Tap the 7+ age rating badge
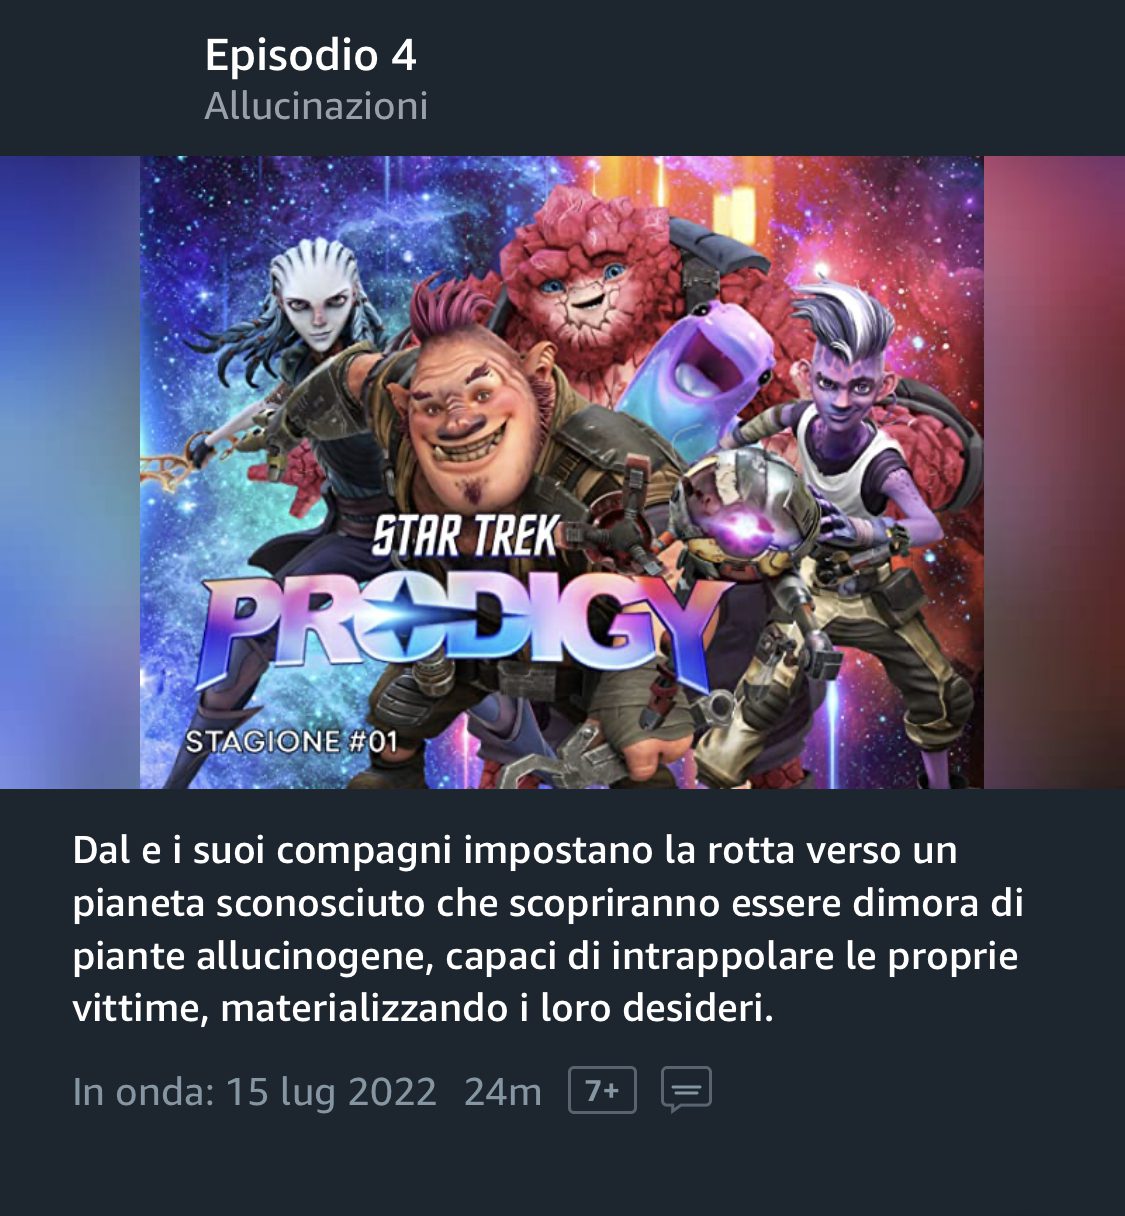Viewport: 1125px width, 1216px height. [602, 1090]
